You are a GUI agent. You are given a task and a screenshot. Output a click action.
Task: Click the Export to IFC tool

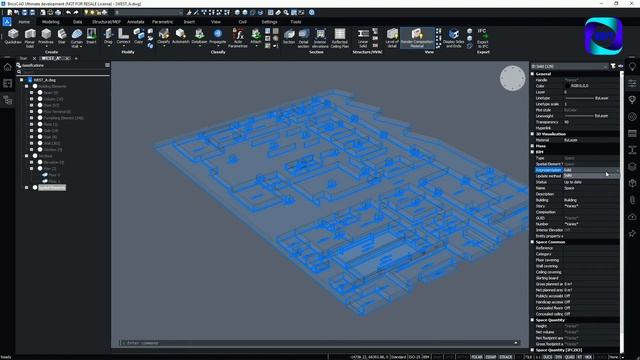[482, 38]
